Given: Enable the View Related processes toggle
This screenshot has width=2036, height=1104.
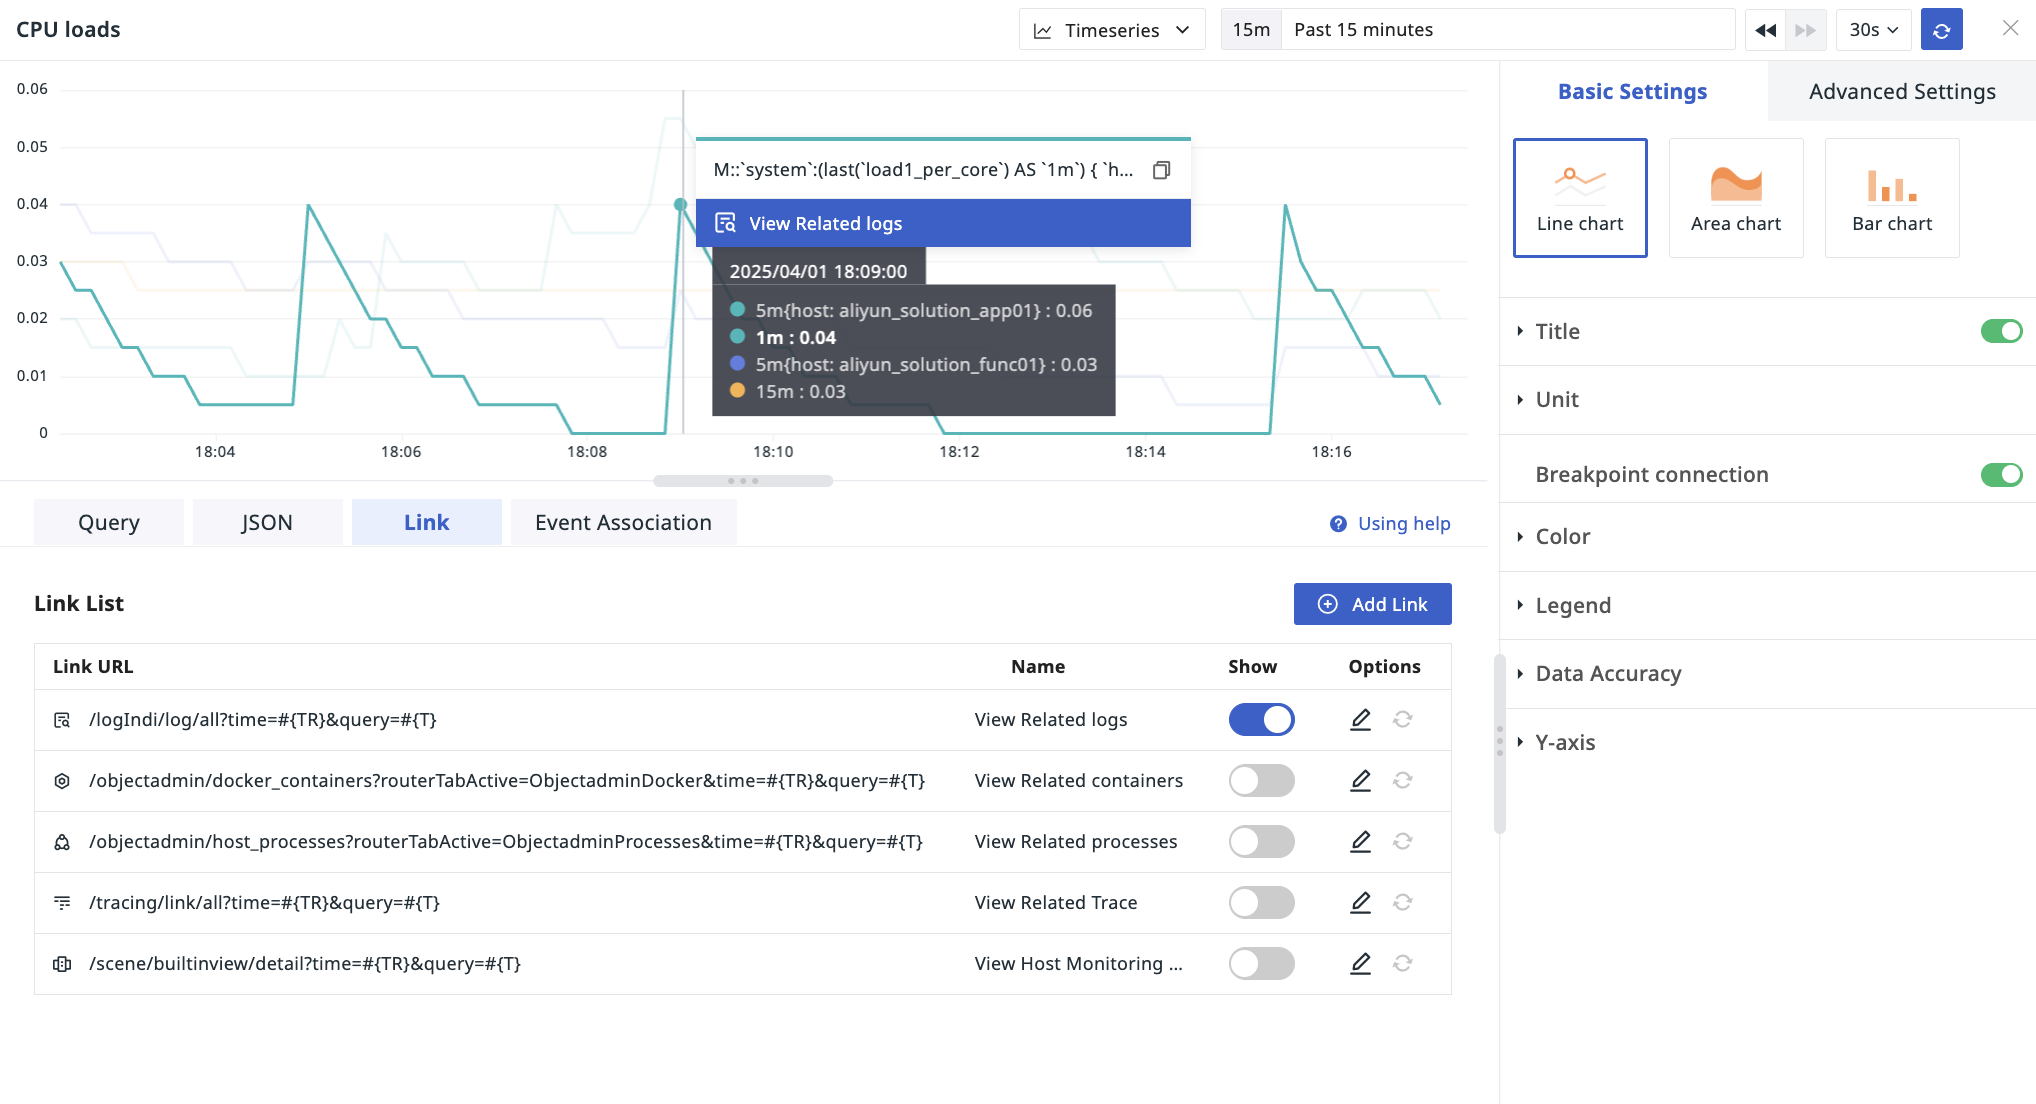Looking at the screenshot, I should (x=1261, y=841).
